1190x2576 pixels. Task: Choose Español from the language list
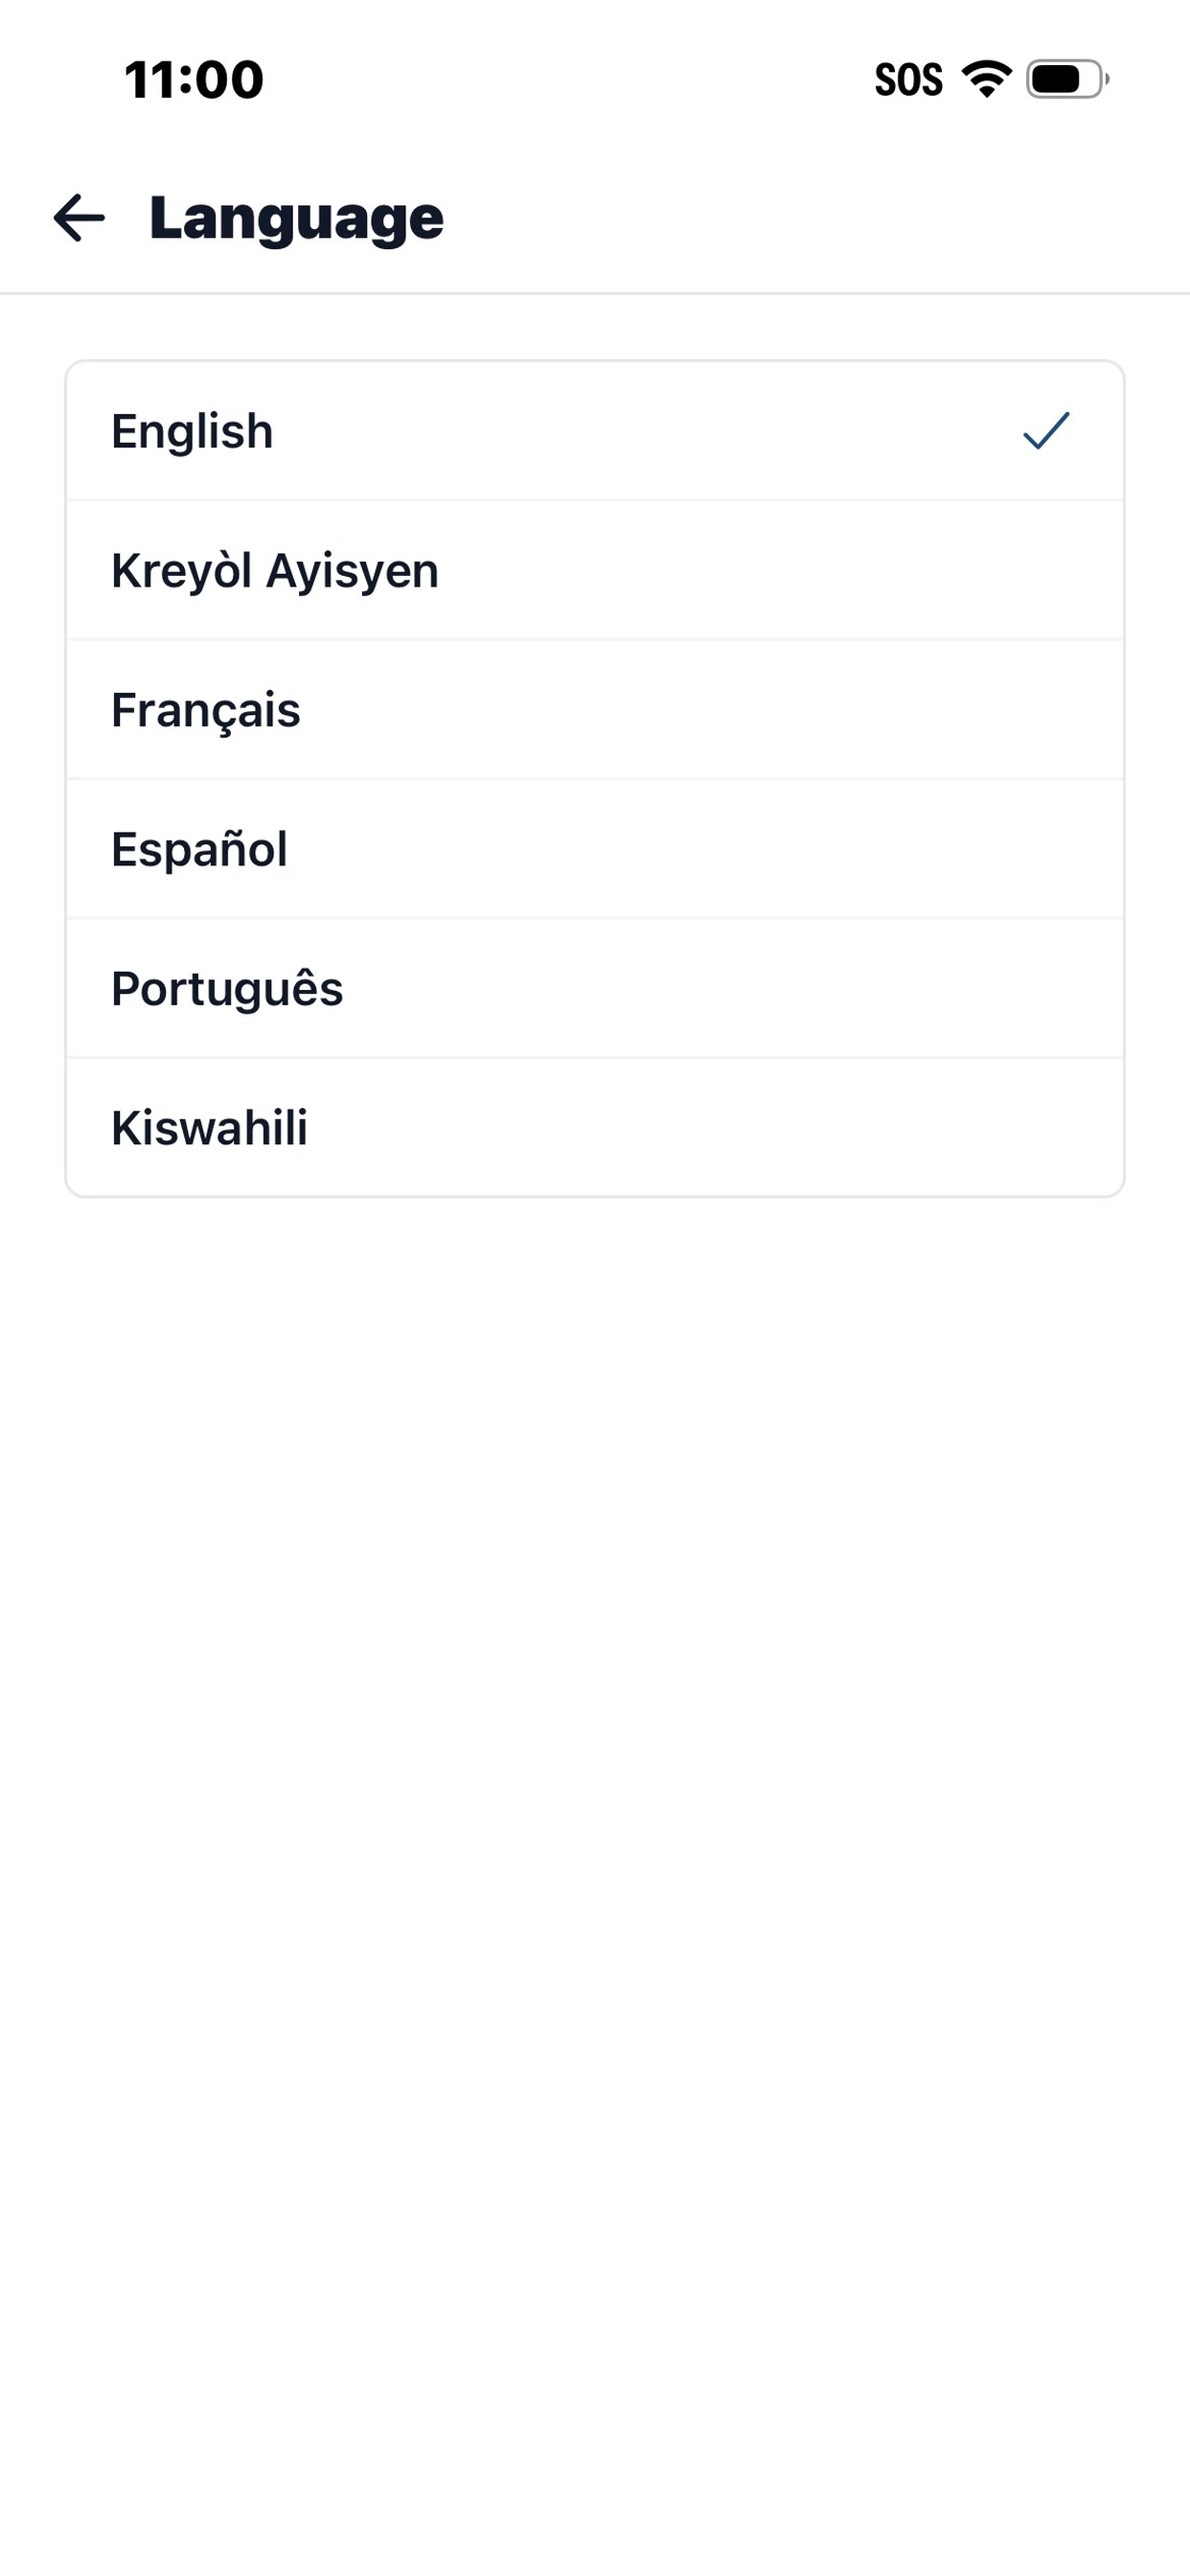pyautogui.click(x=595, y=848)
